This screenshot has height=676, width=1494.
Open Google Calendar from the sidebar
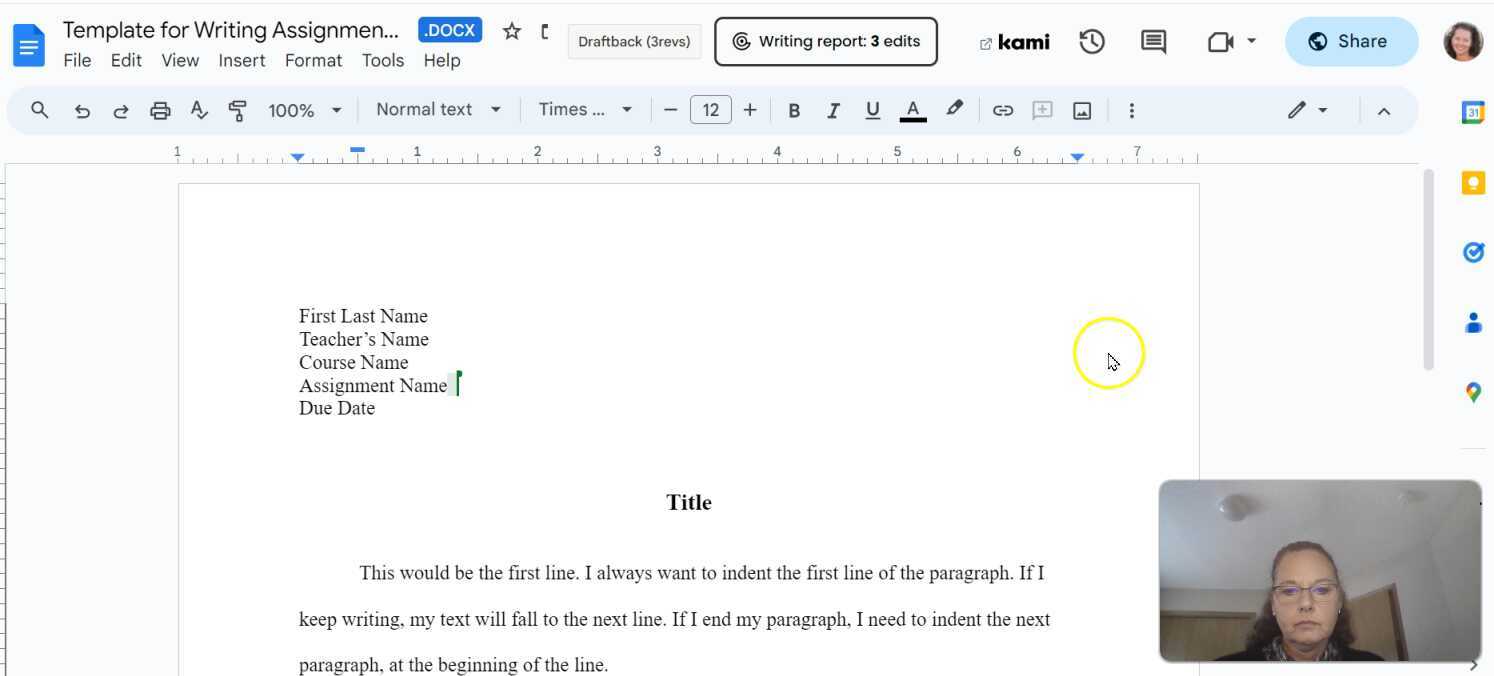(1473, 113)
